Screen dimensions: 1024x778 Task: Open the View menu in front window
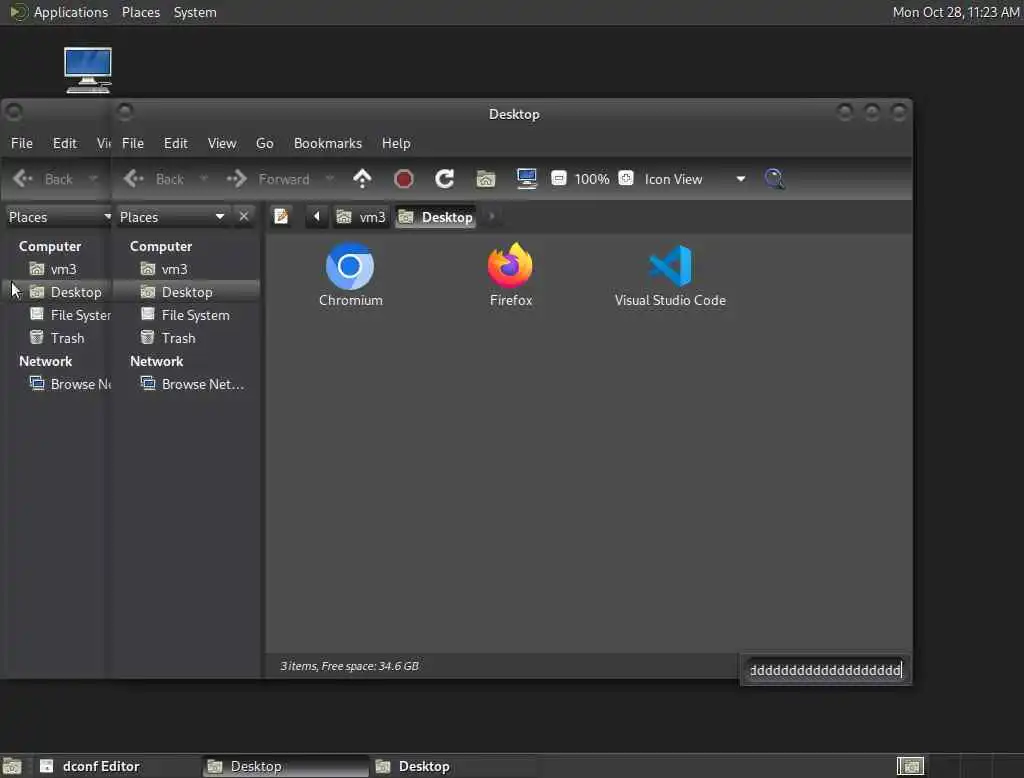pos(222,143)
